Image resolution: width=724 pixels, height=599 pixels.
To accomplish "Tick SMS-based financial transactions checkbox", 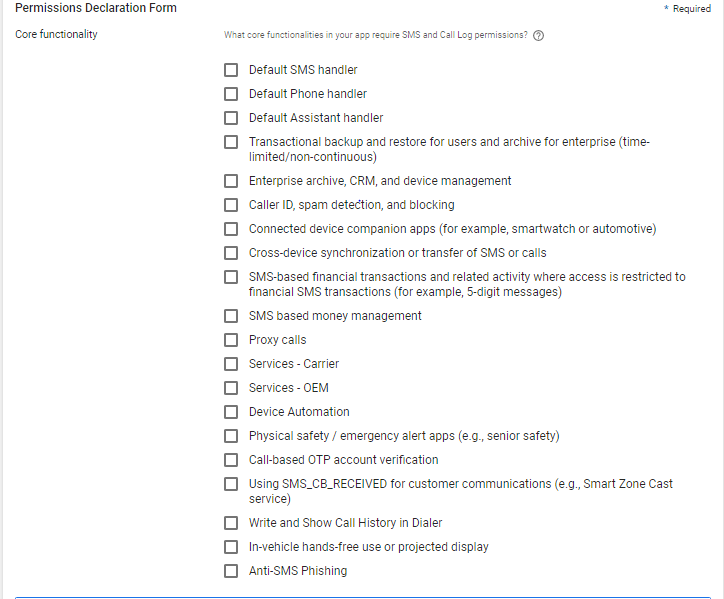I will 231,277.
